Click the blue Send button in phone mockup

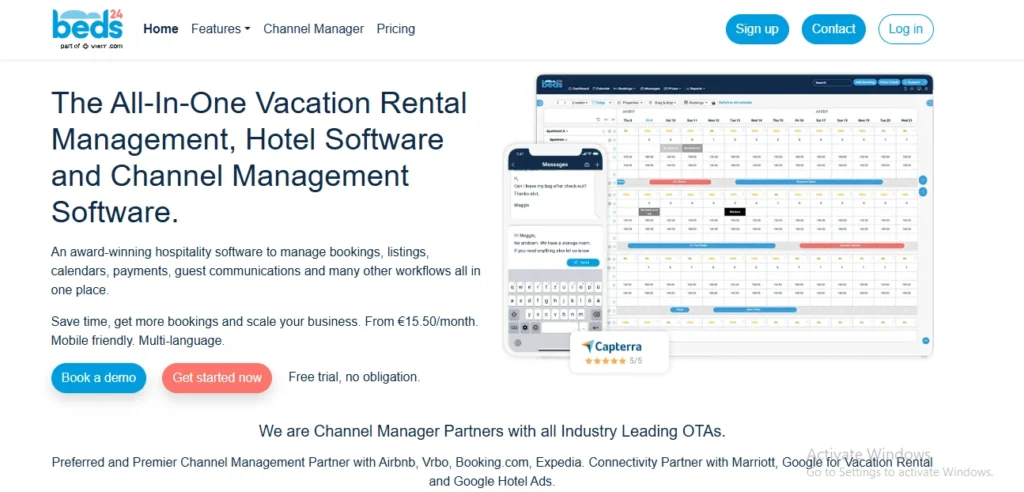coord(583,262)
